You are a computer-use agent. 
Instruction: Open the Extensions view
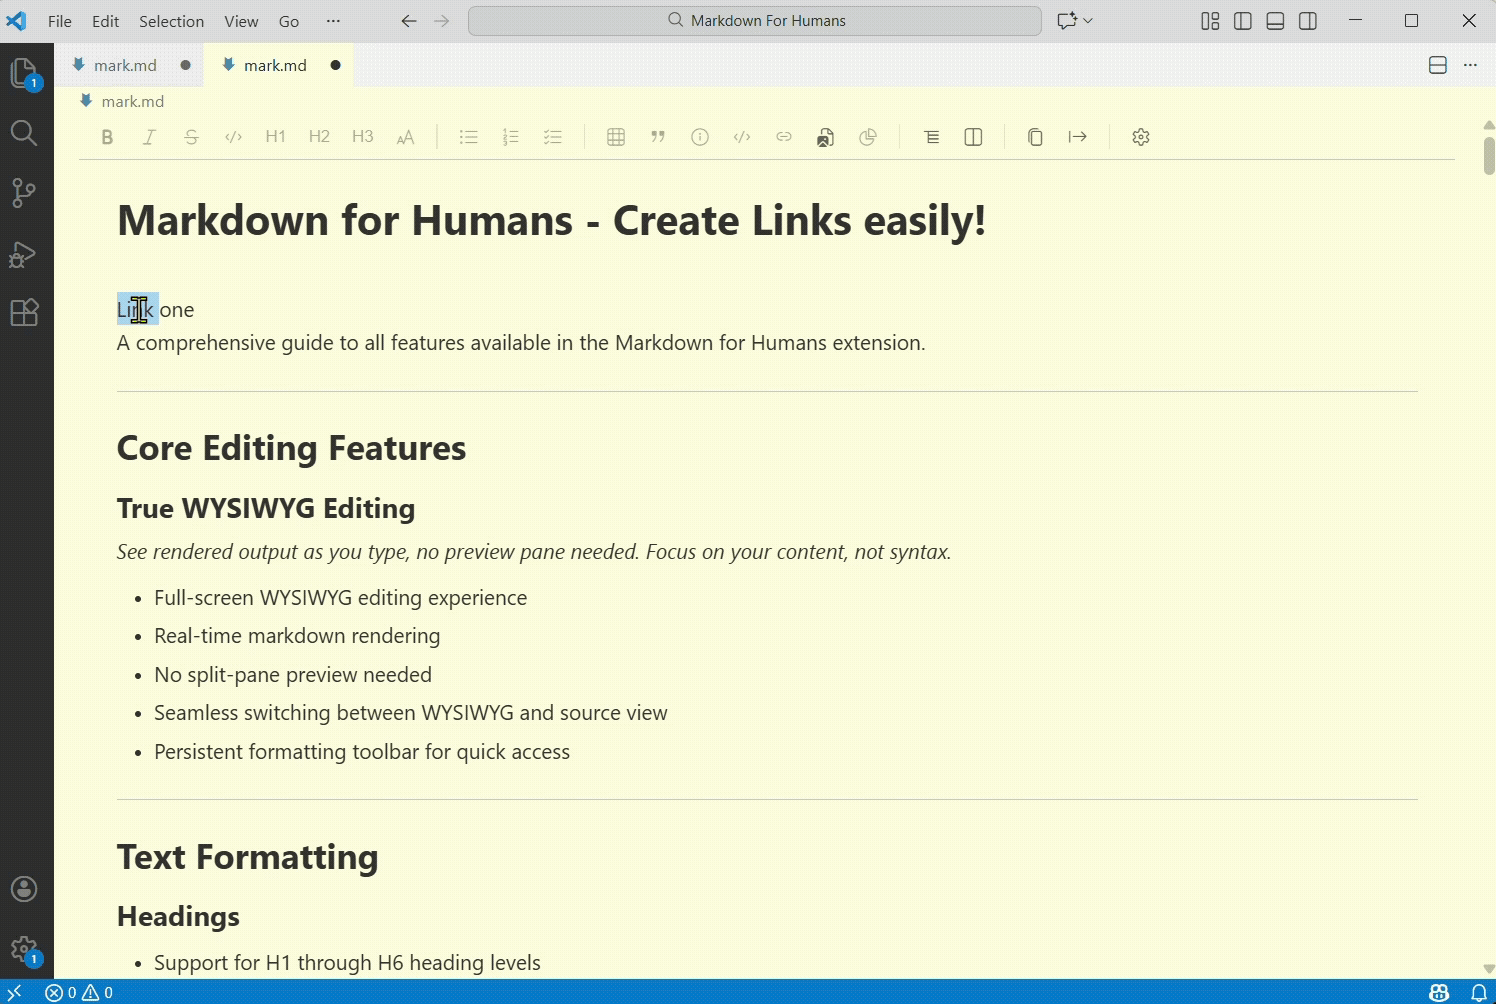[x=24, y=313]
